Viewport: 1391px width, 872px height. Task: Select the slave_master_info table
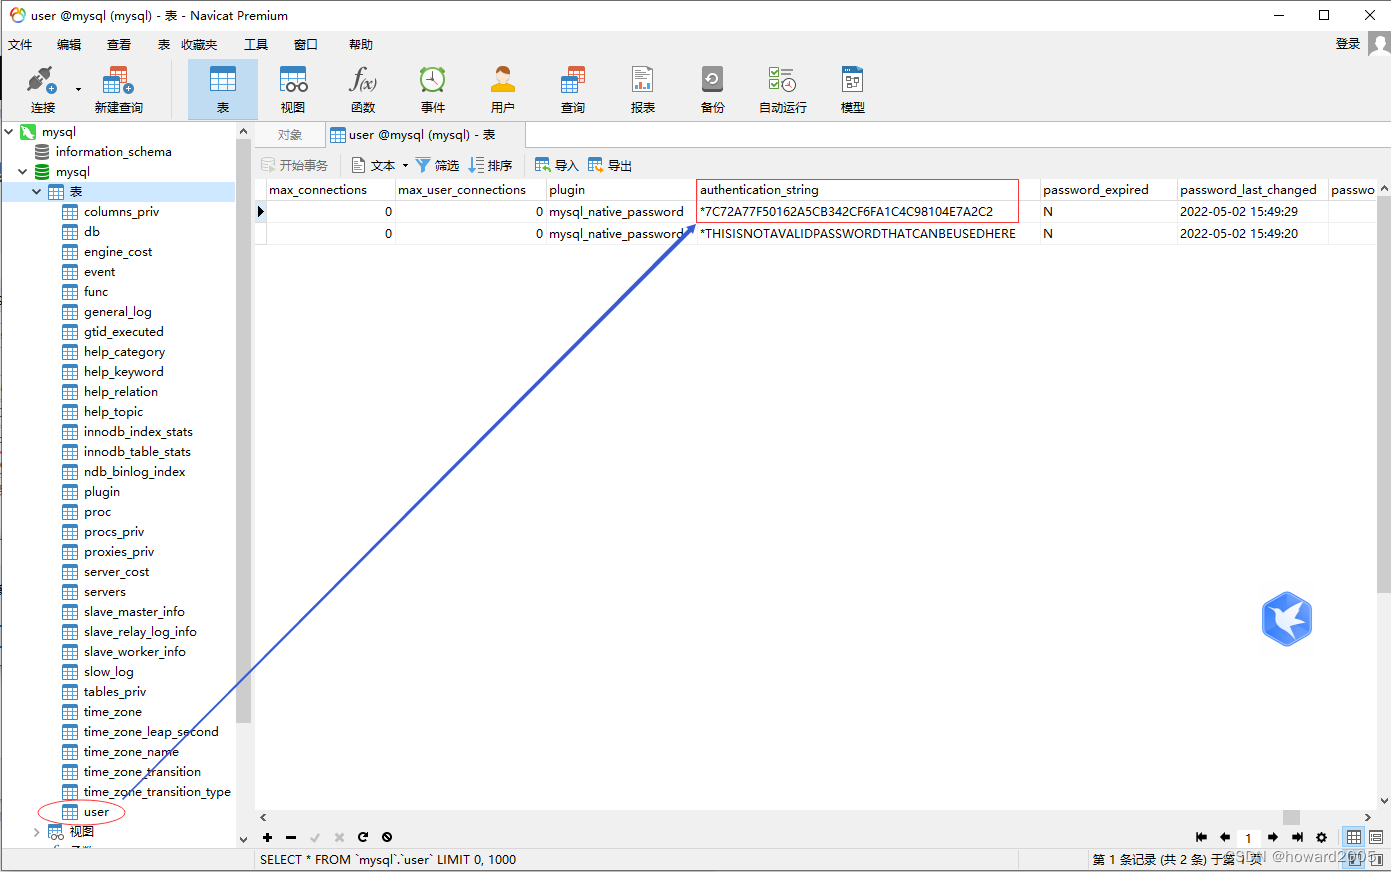click(x=134, y=611)
